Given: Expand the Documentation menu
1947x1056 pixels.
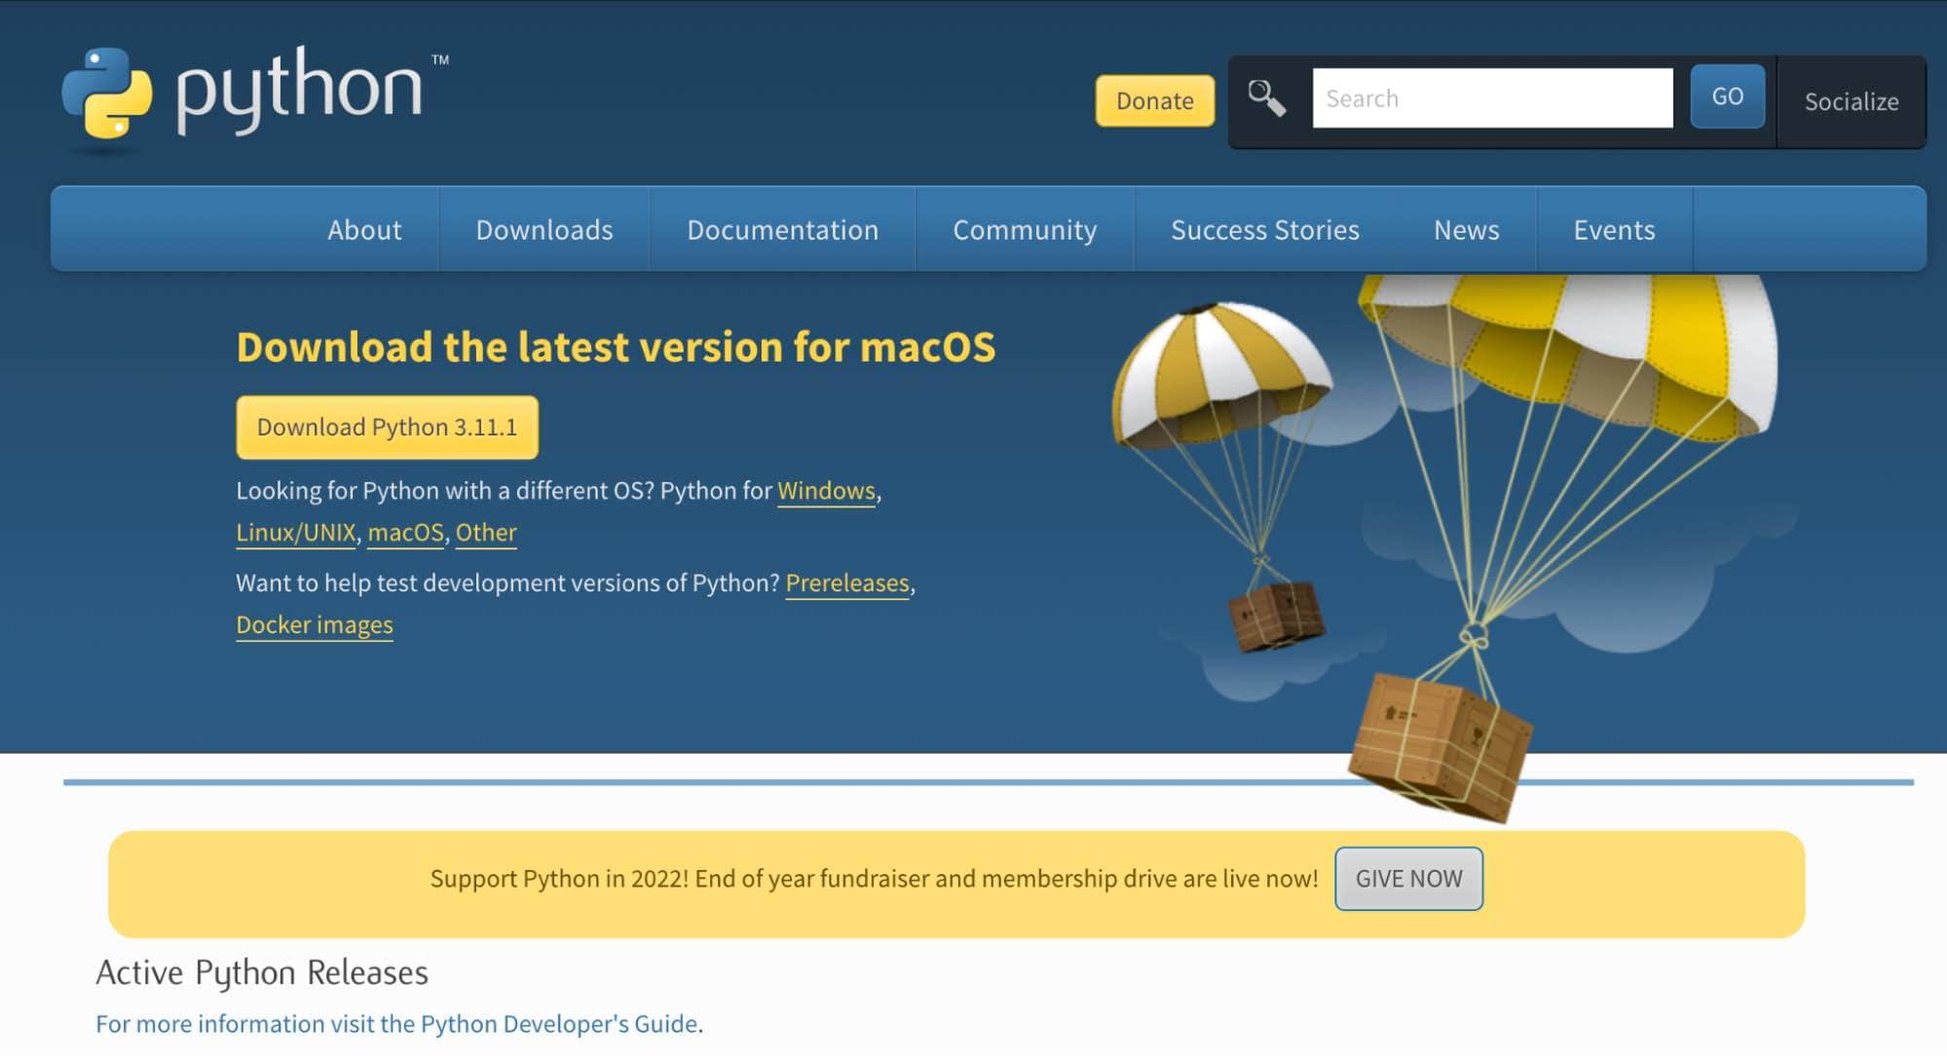Looking at the screenshot, I should (x=782, y=230).
